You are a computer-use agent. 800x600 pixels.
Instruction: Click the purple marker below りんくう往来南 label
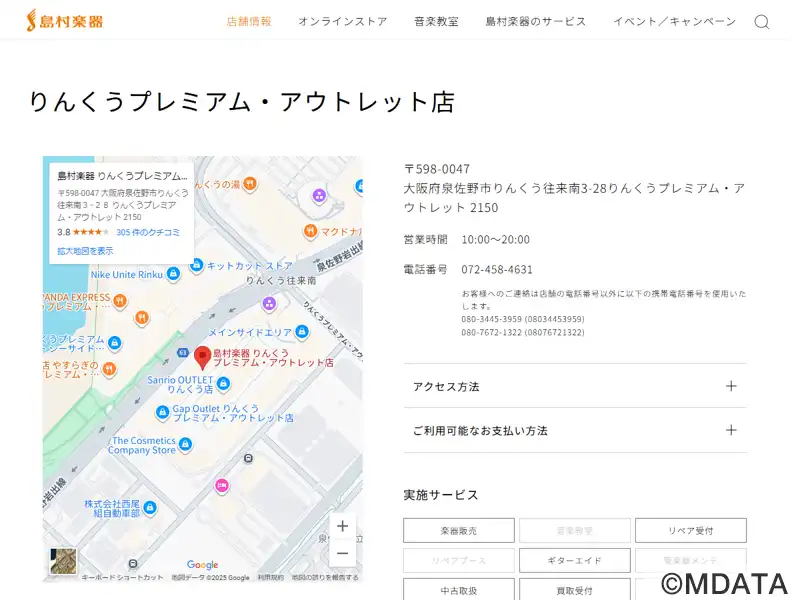click(x=269, y=304)
